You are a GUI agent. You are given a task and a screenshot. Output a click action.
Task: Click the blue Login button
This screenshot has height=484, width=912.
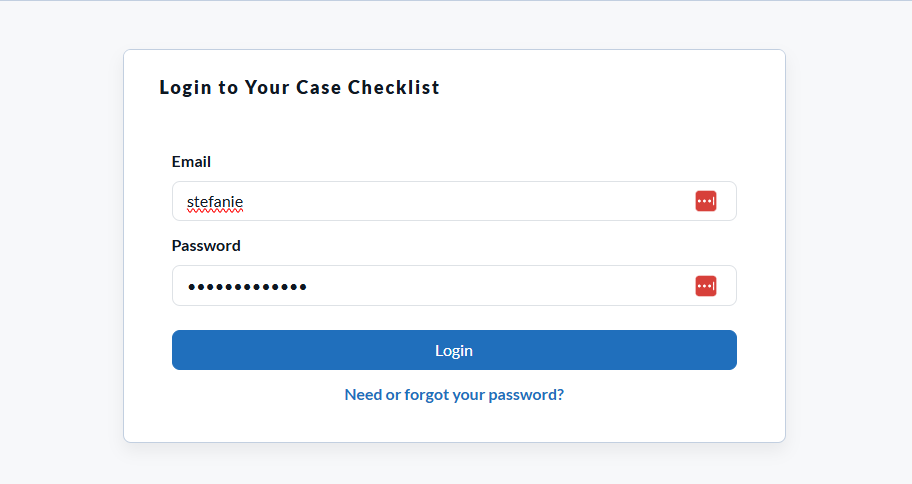coord(454,350)
